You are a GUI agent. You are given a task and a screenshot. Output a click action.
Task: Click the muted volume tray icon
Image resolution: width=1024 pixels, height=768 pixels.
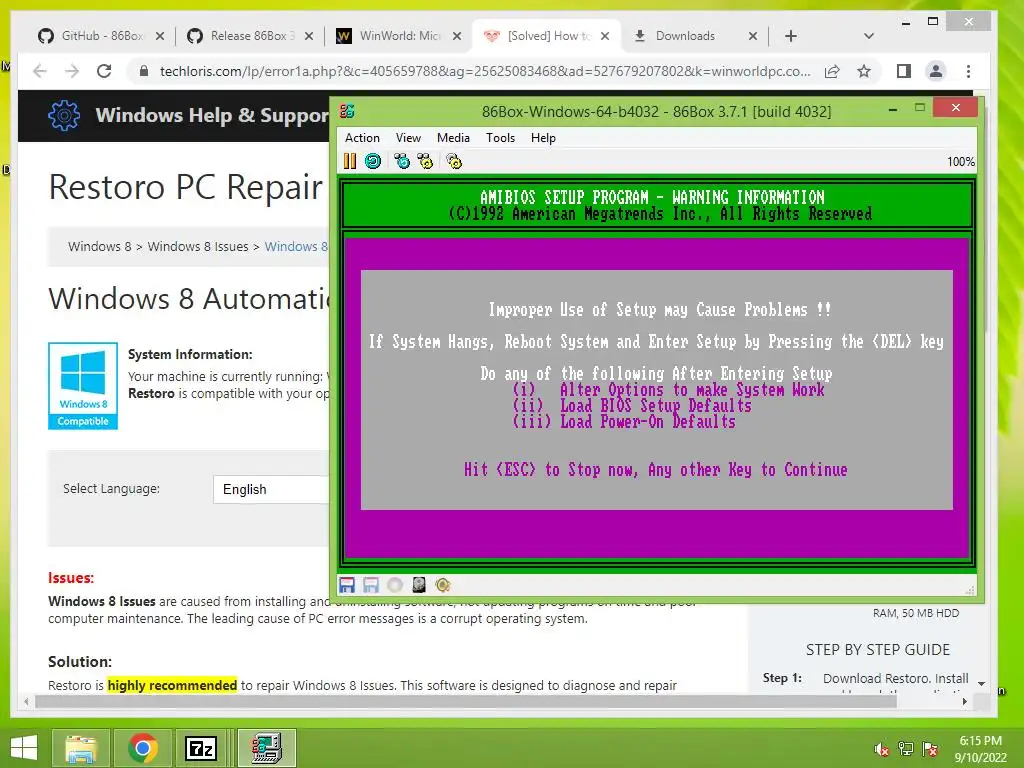tap(881, 749)
